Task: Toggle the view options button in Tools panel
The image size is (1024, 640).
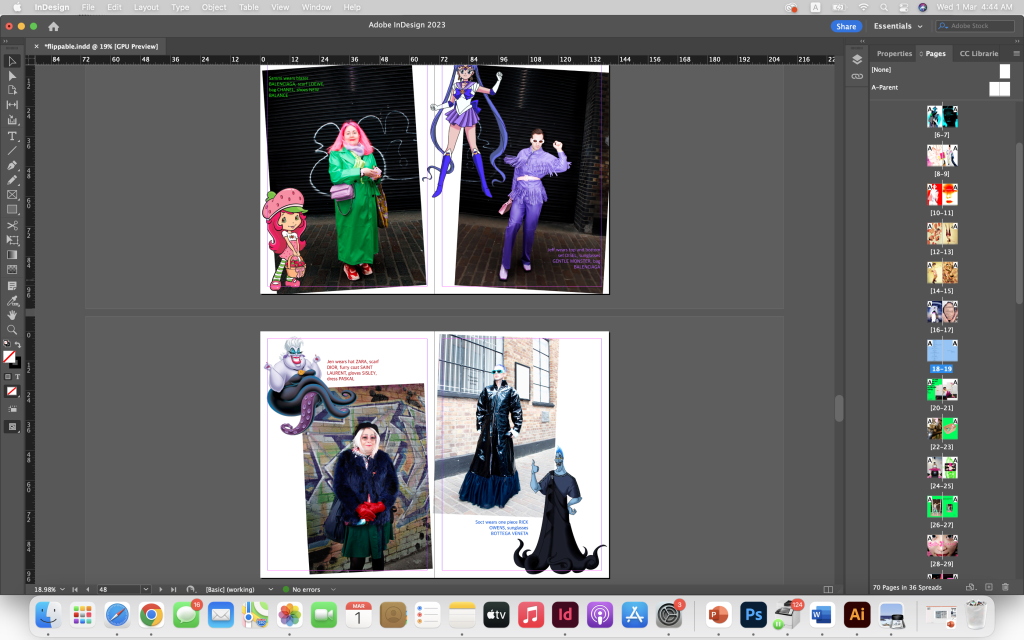Action: 12,409
